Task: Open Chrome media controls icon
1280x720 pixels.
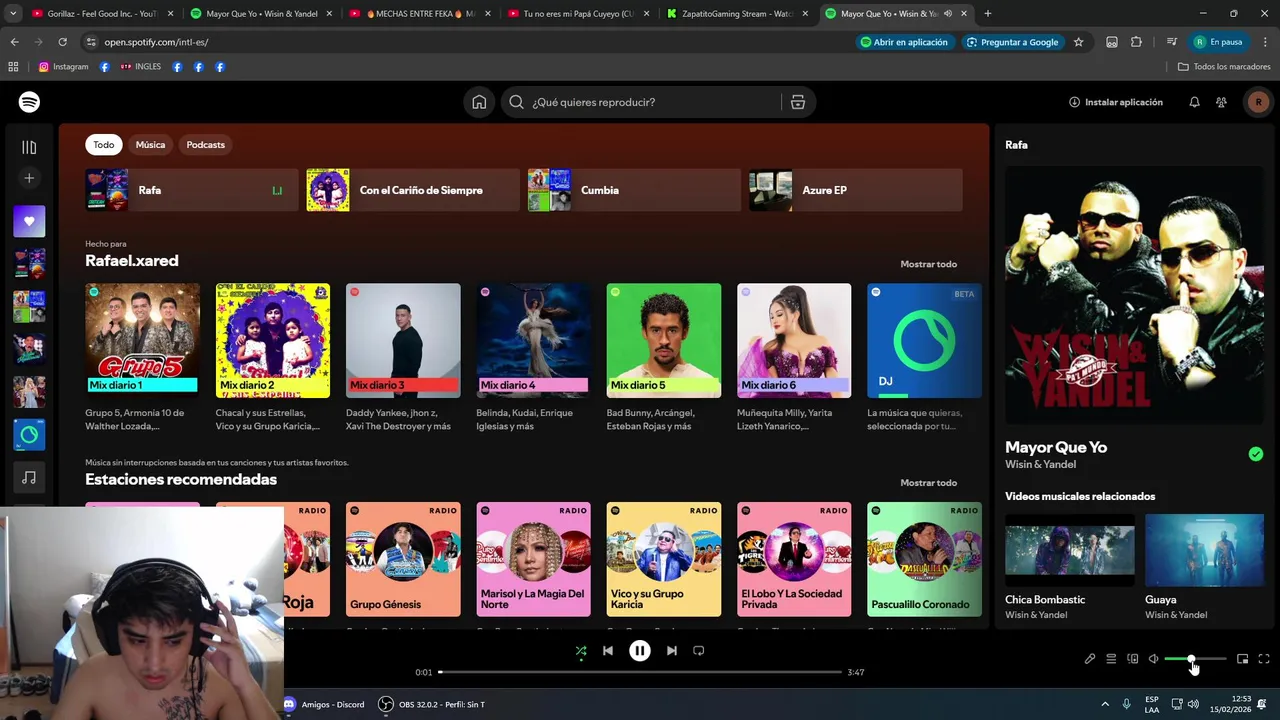Action: [1171, 42]
